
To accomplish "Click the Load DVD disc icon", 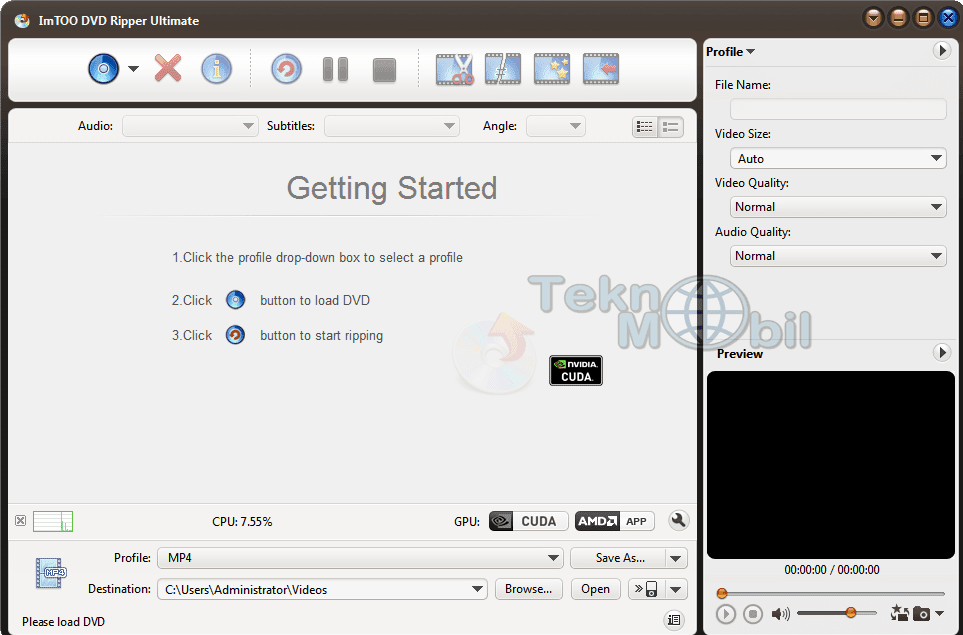I will [x=104, y=69].
